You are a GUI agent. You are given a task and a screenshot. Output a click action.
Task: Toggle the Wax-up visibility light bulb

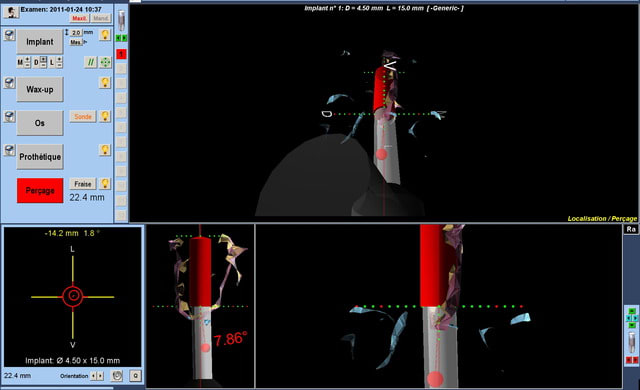[105, 83]
